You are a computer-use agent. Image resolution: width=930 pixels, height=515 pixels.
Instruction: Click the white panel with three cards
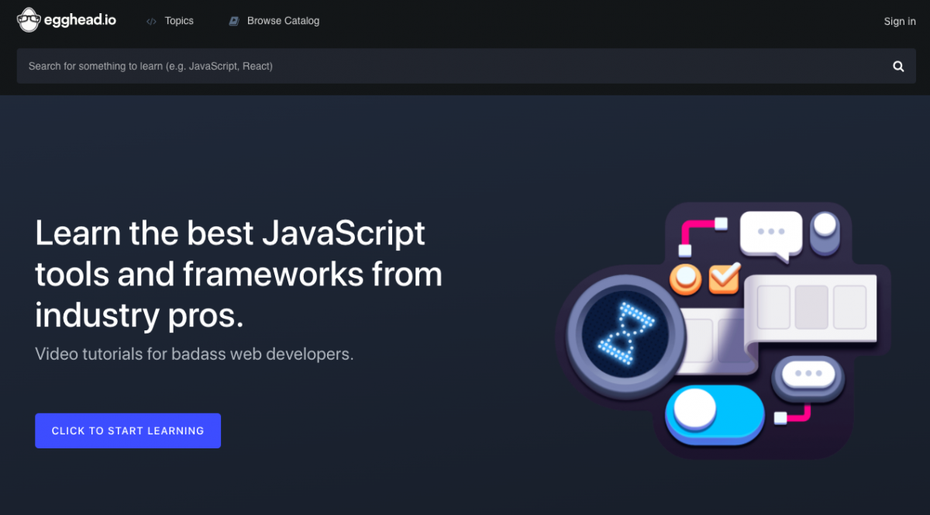pyautogui.click(x=811, y=306)
